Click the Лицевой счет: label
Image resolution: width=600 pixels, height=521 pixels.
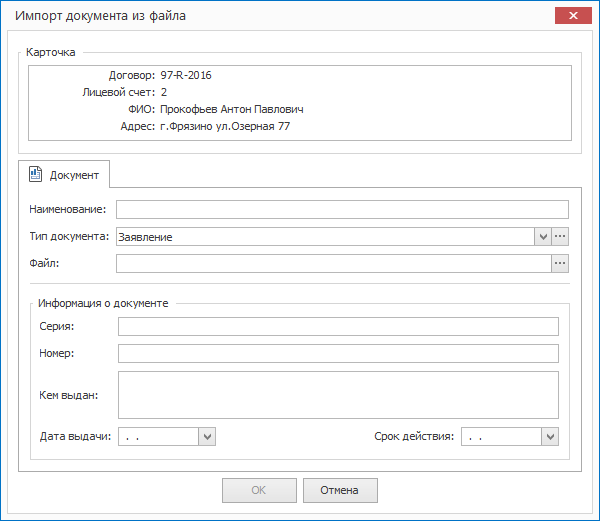click(x=119, y=93)
